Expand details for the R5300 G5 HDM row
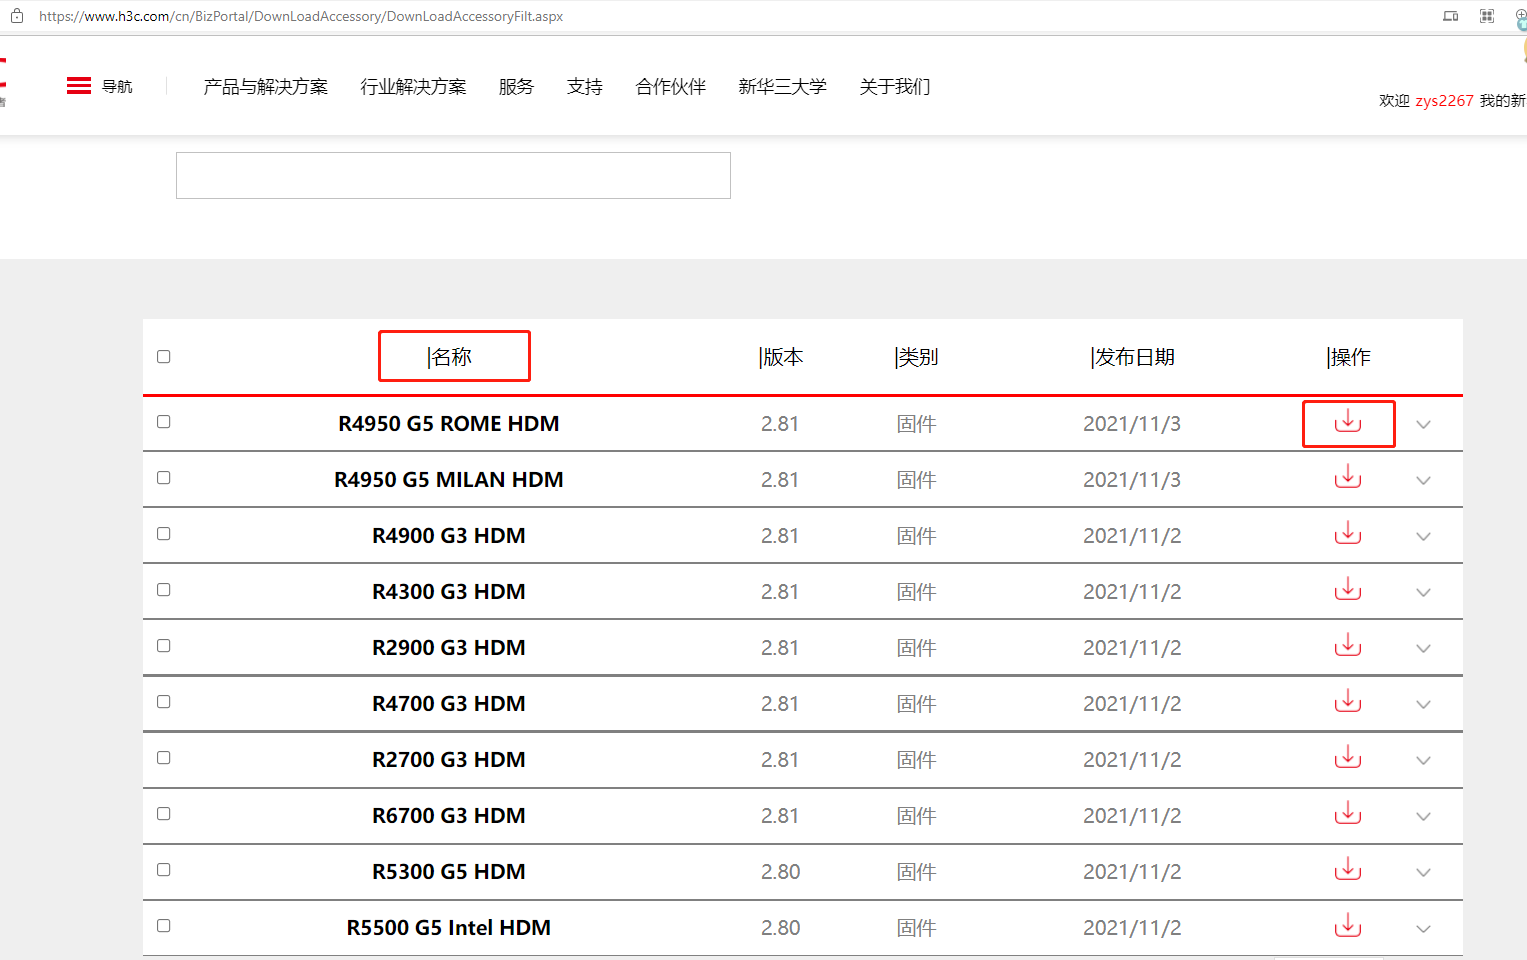 (x=1424, y=873)
